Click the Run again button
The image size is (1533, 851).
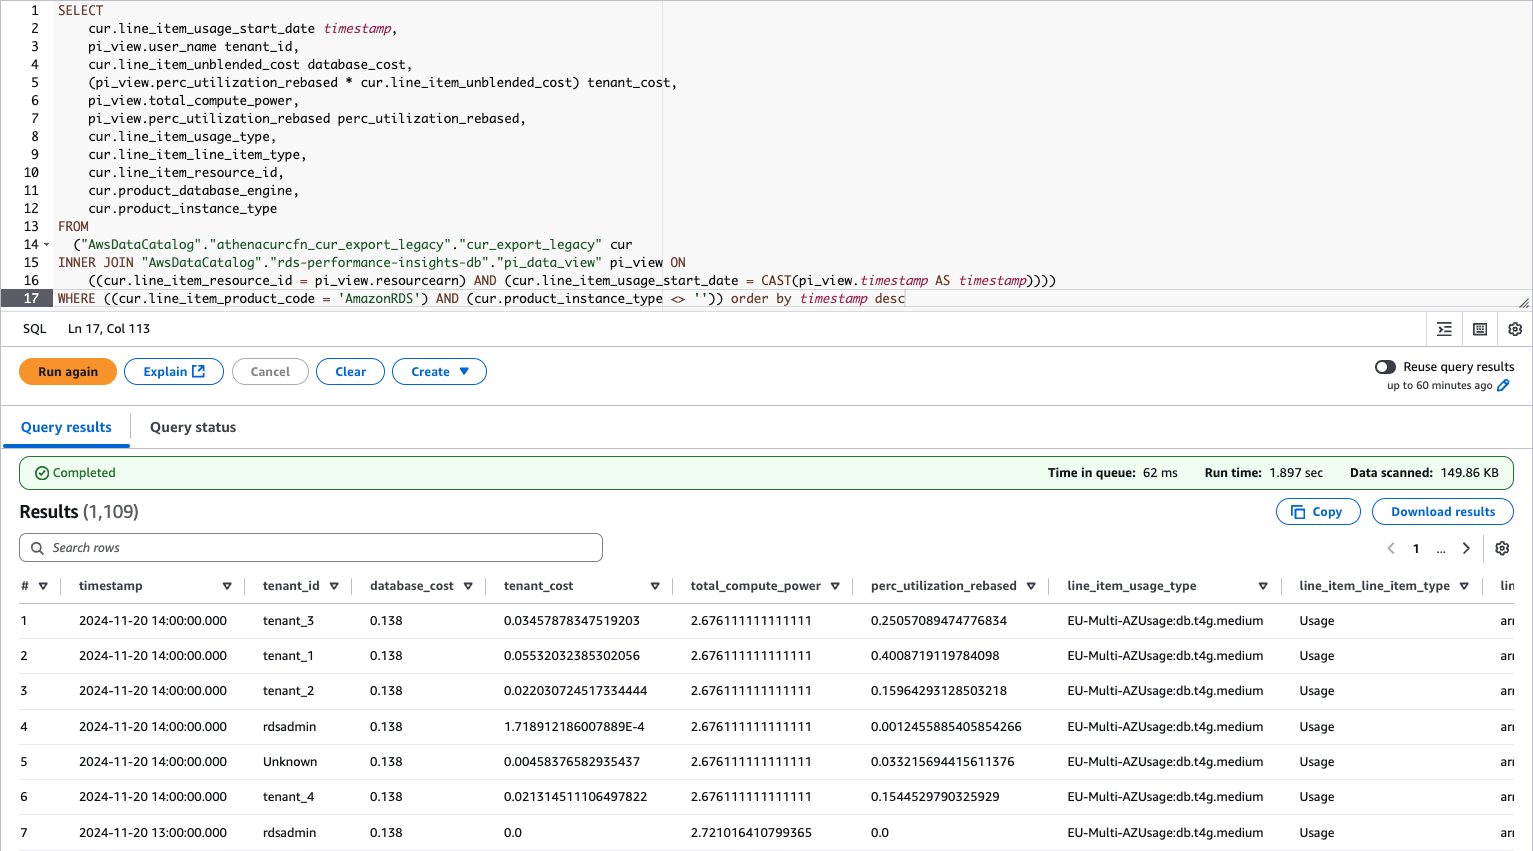[x=67, y=371]
